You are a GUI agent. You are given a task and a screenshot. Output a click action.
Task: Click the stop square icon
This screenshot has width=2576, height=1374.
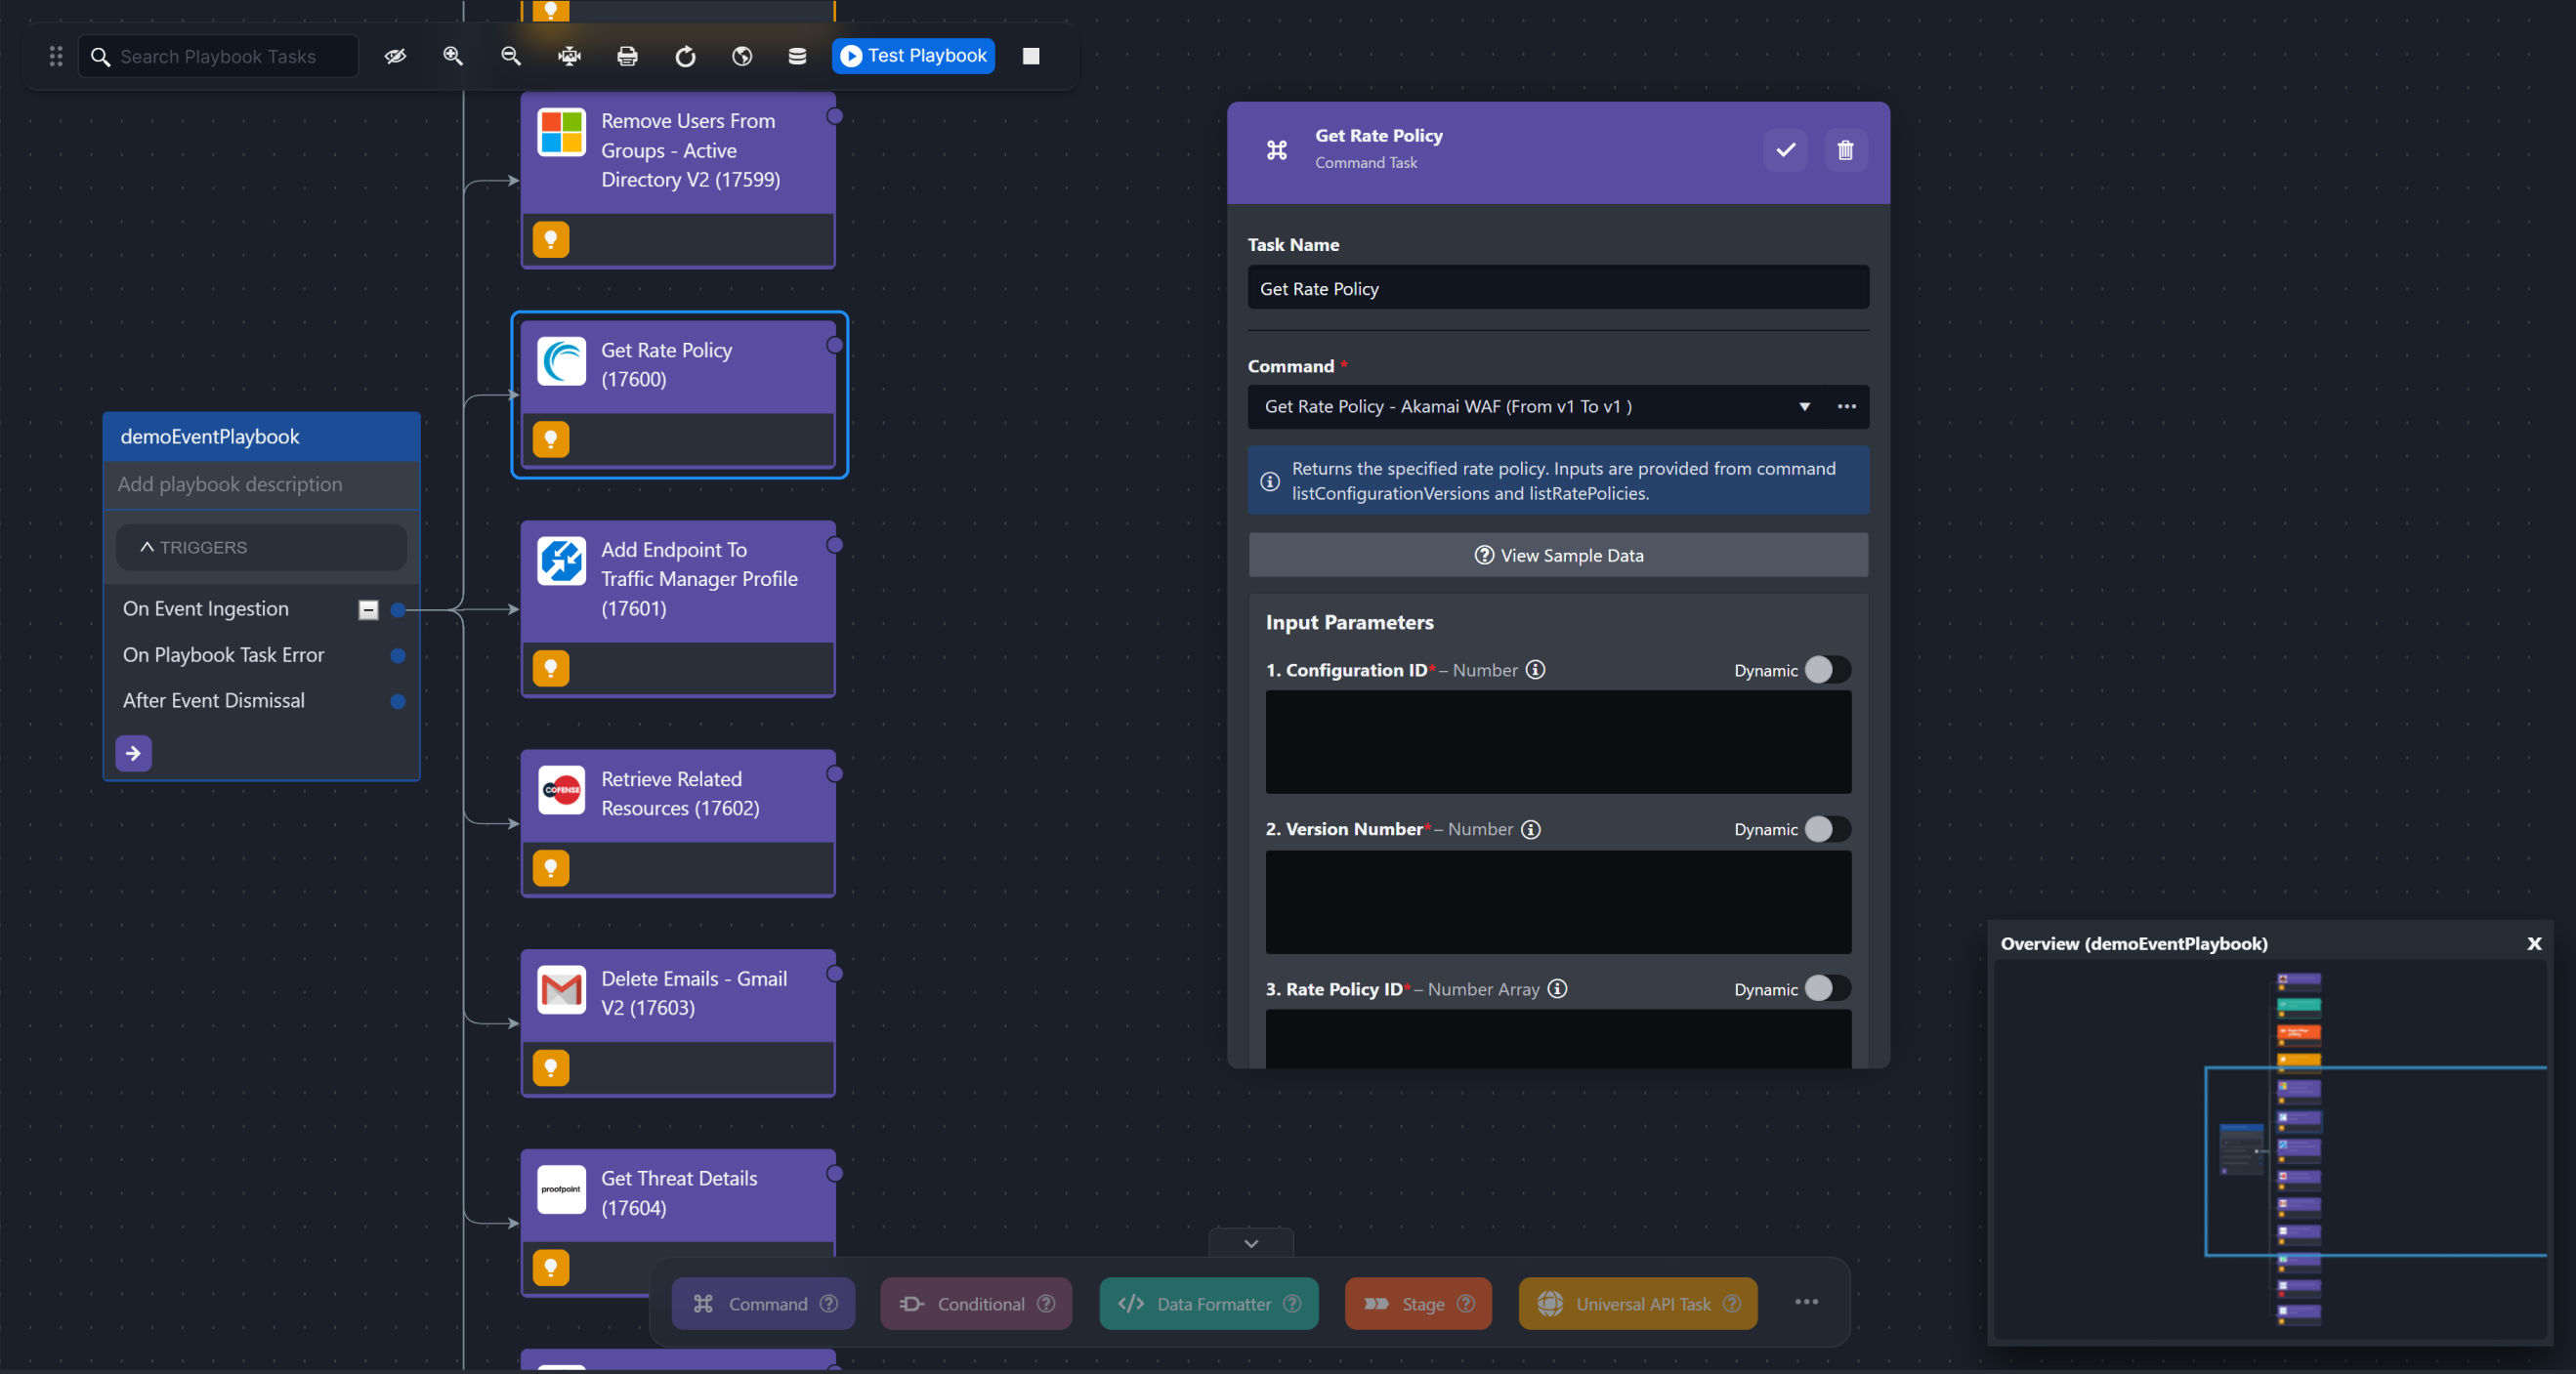(x=1031, y=56)
